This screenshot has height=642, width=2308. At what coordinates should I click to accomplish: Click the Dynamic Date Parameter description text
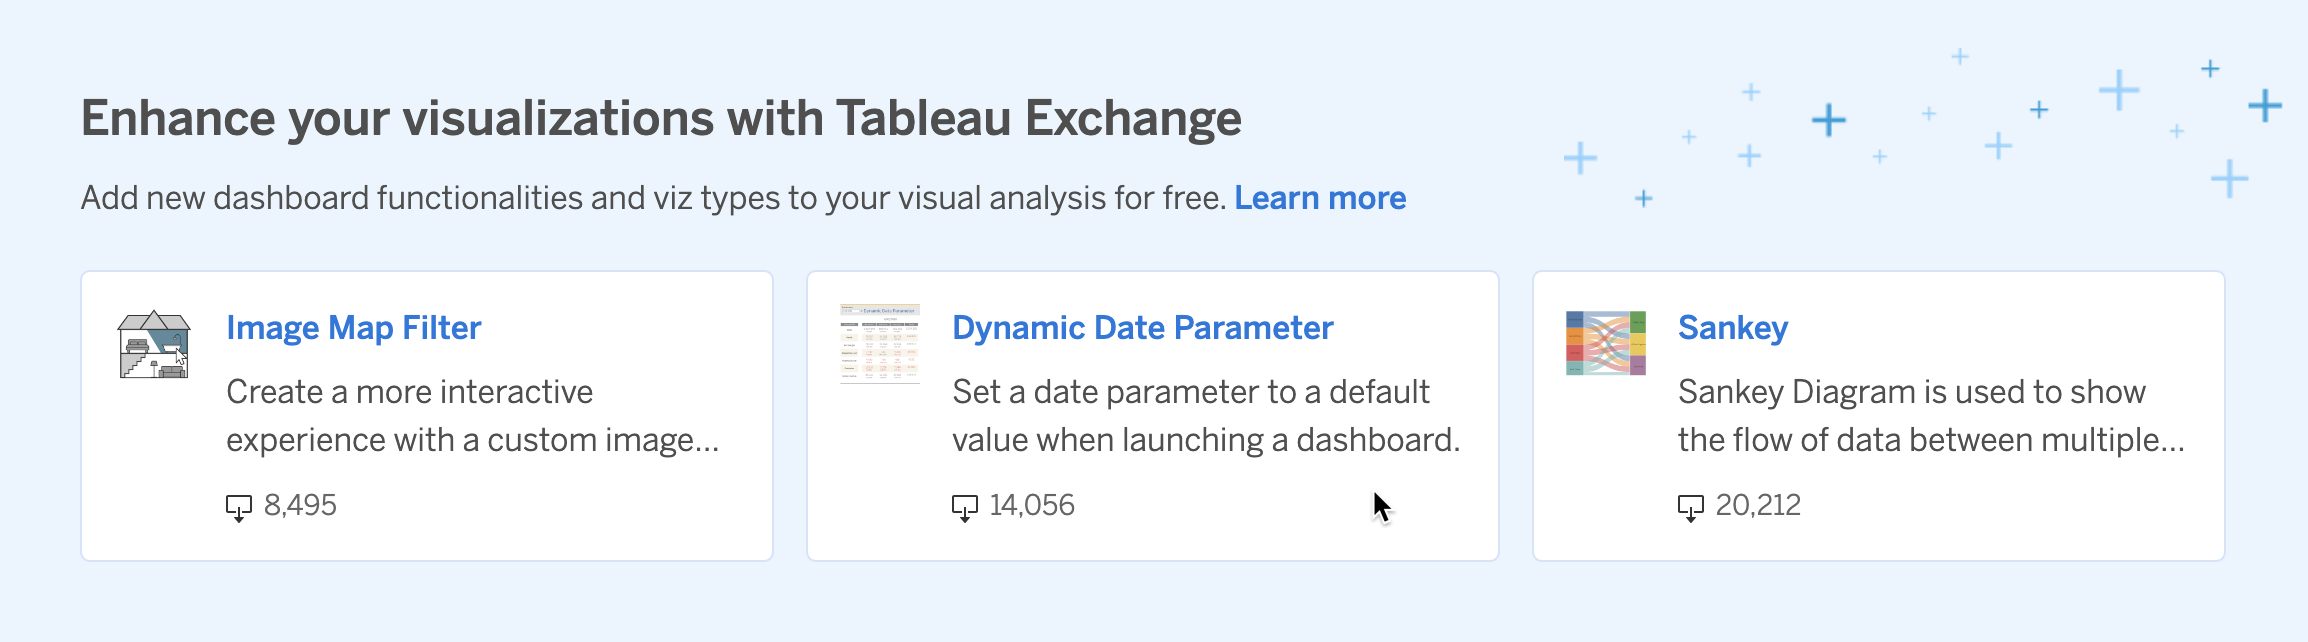pos(1205,416)
